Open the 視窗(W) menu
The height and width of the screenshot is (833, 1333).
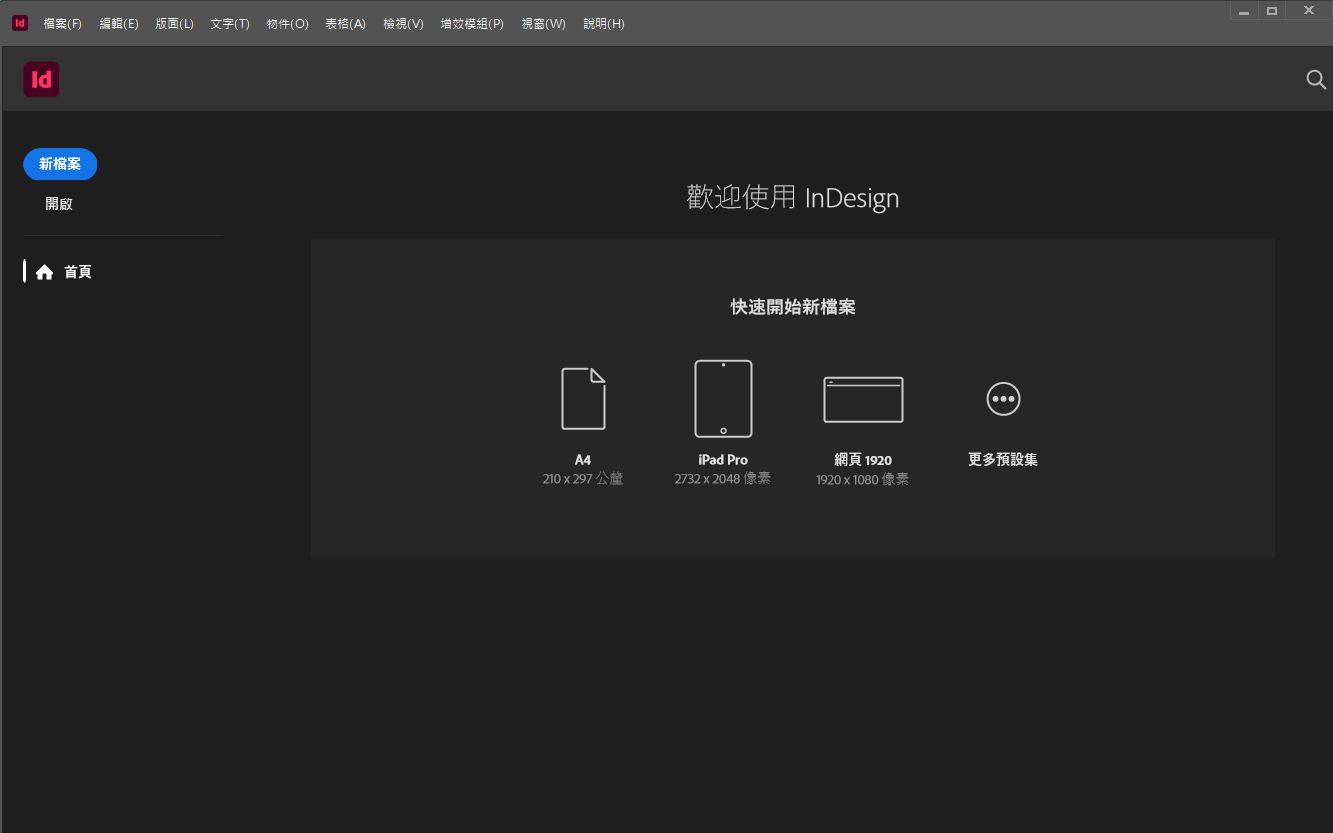[x=543, y=24]
